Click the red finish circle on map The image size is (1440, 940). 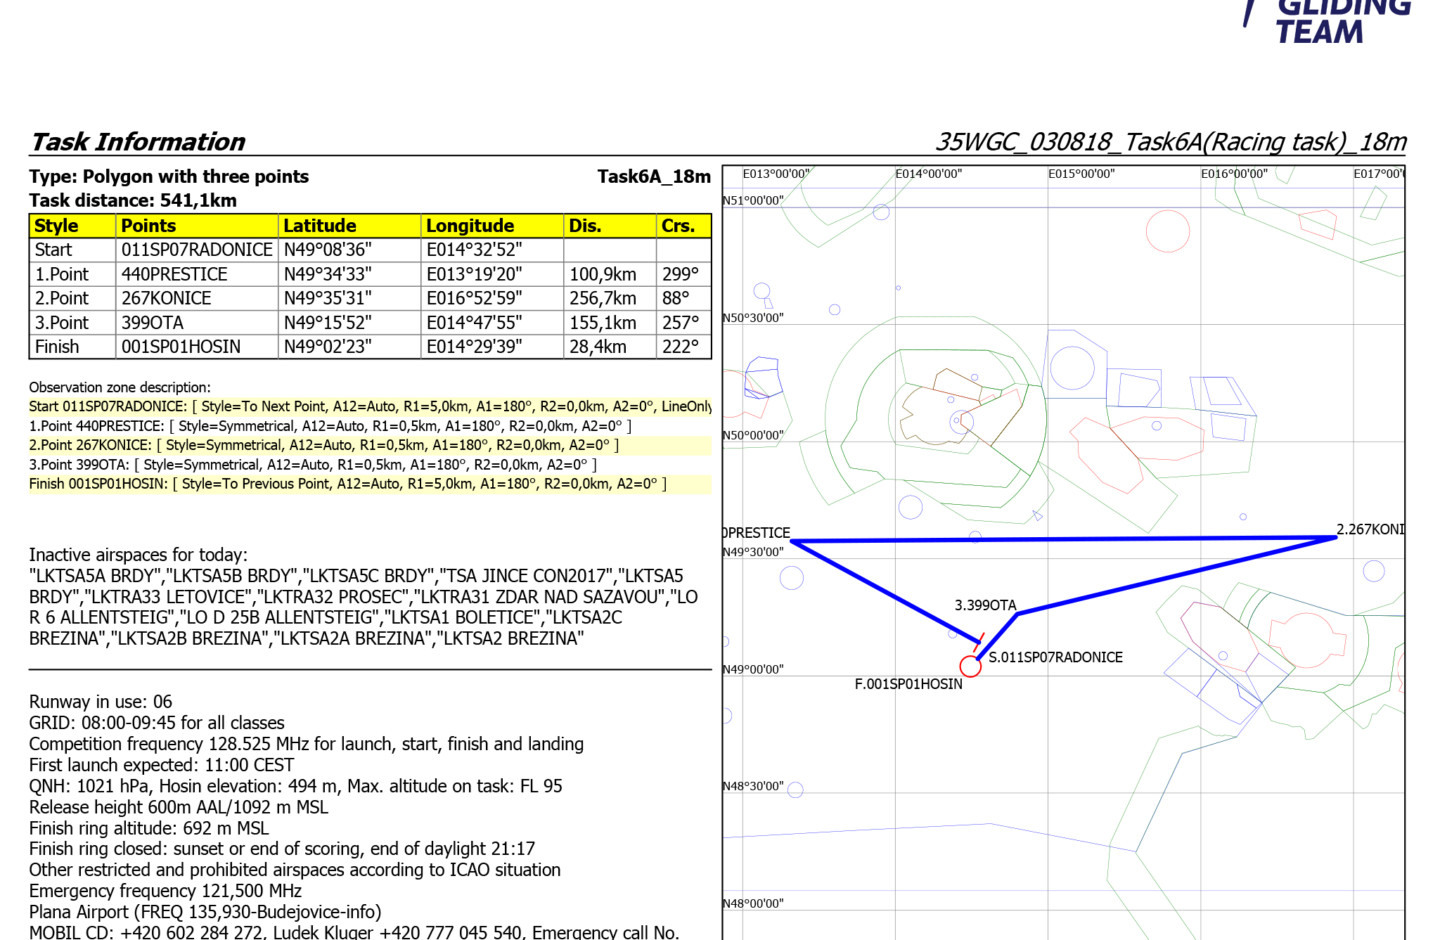[969, 666]
